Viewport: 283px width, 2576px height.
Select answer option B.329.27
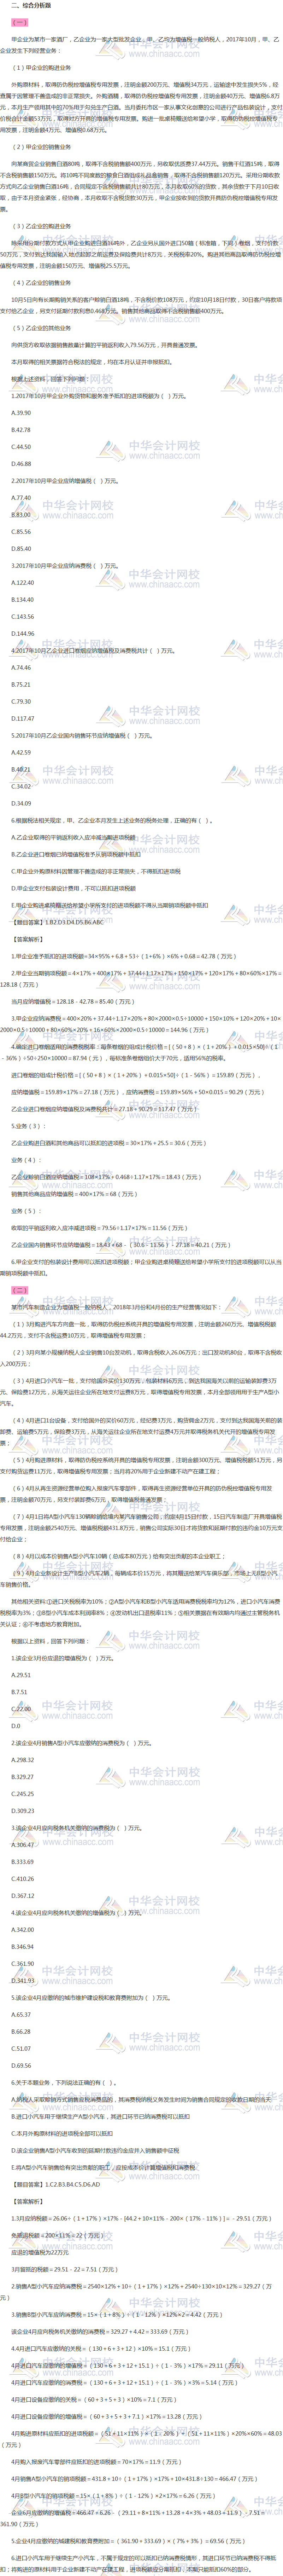click(23, 1777)
